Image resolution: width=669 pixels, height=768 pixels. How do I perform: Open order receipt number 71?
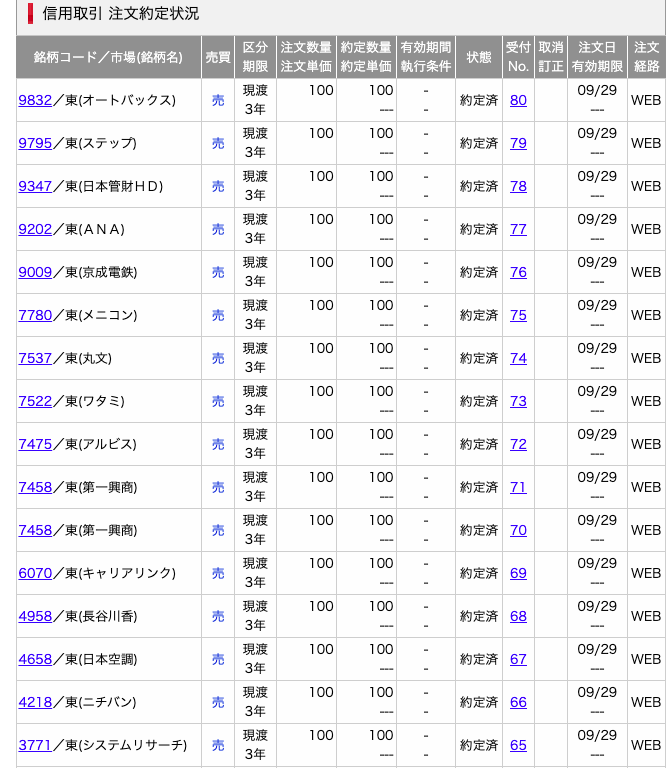click(518, 487)
